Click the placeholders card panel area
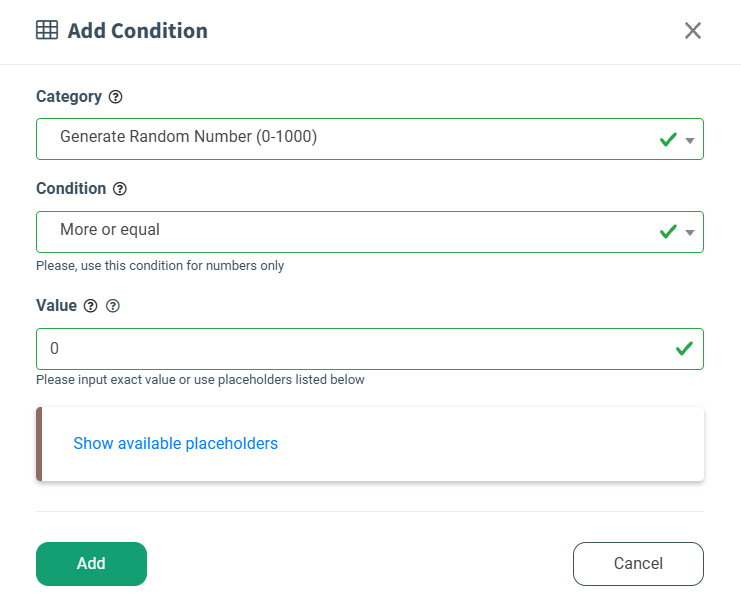The image size is (741, 612). coord(480,443)
